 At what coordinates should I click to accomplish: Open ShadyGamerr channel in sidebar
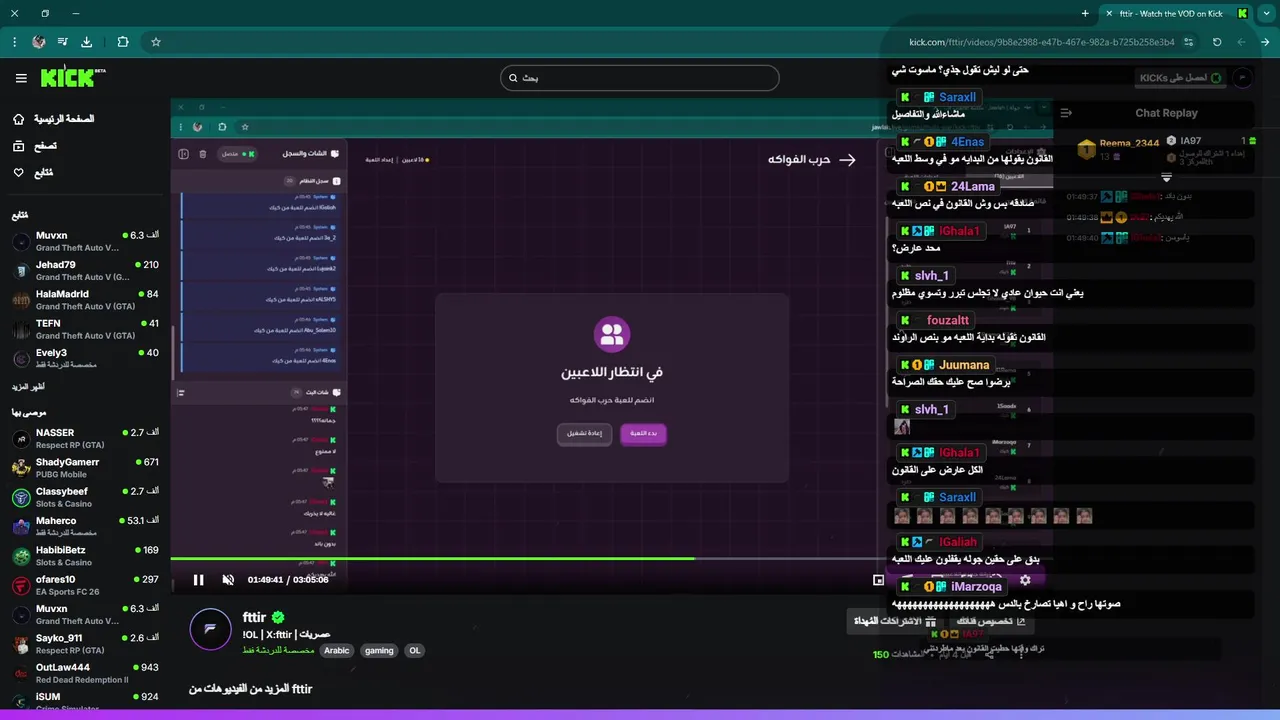[86, 468]
